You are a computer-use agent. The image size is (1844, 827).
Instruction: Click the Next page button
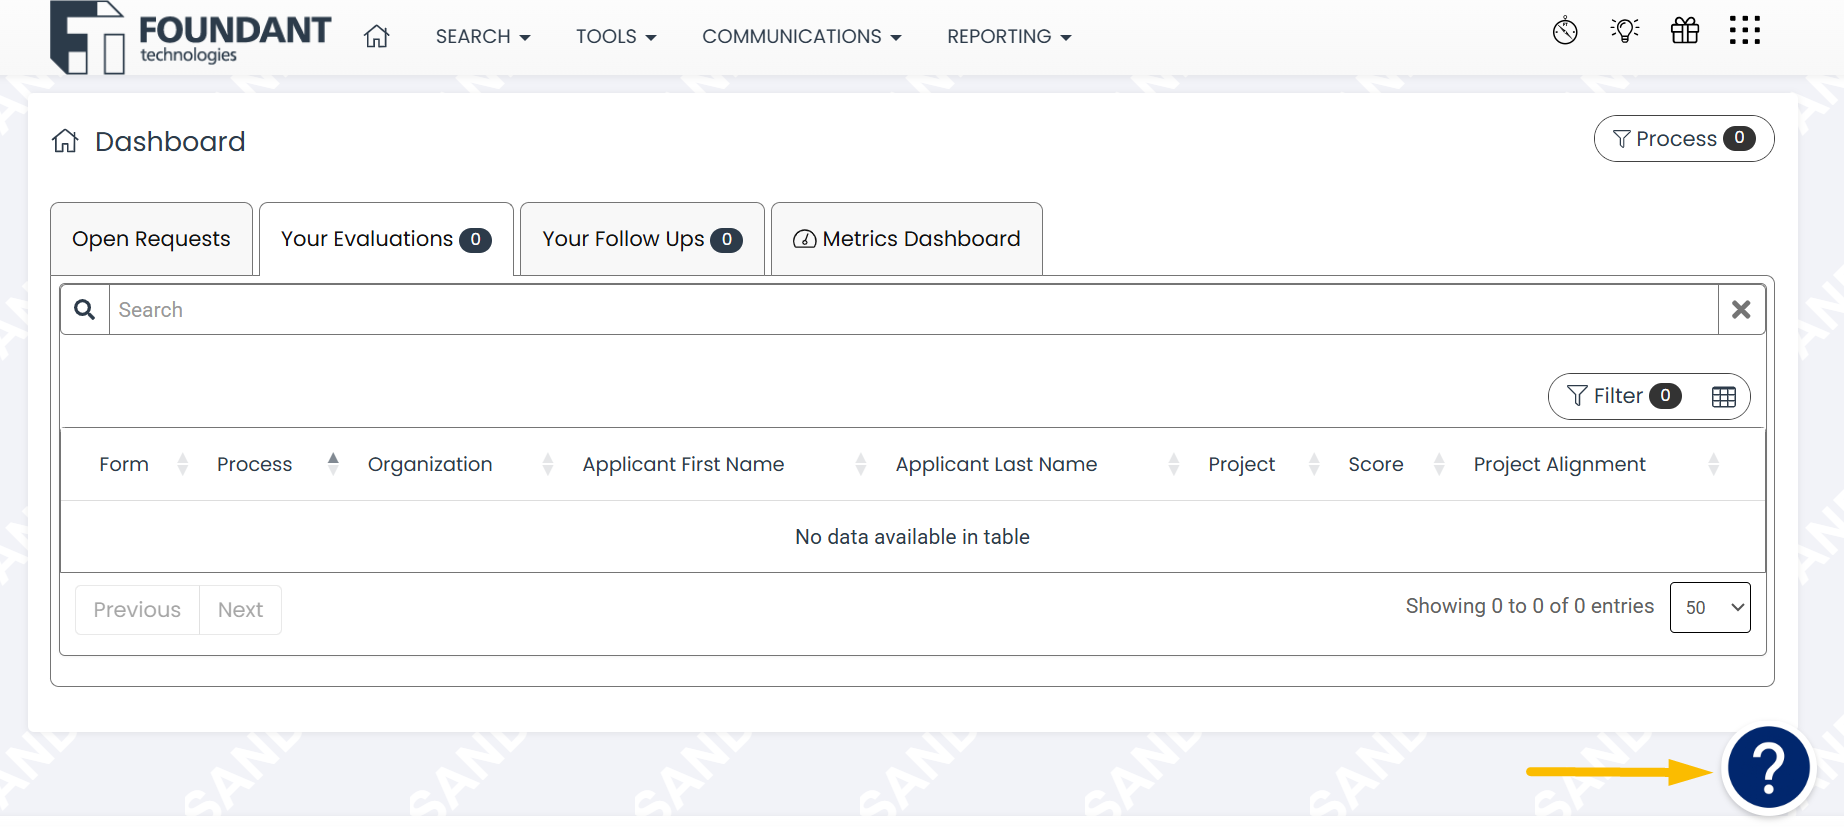click(x=240, y=610)
